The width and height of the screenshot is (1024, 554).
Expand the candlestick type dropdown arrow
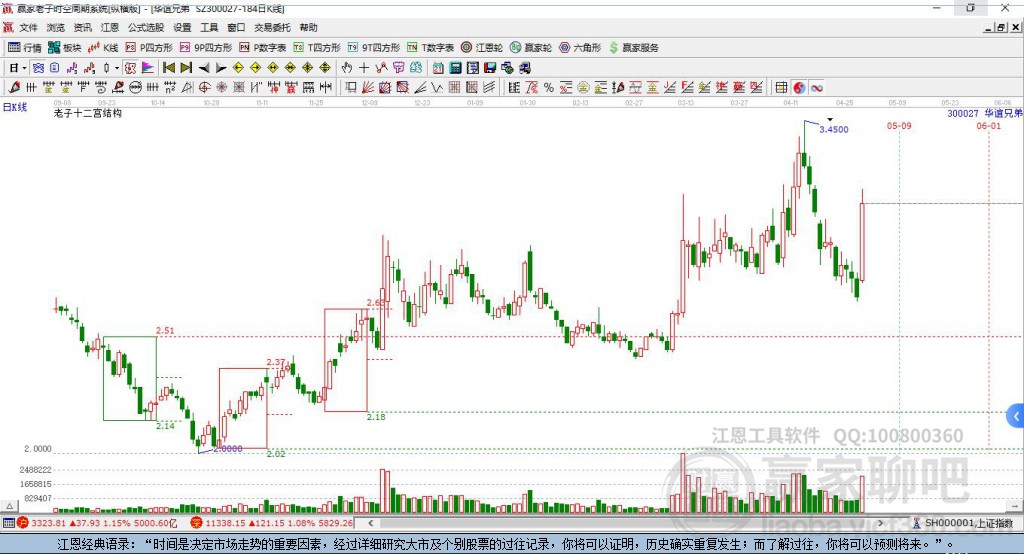(x=117, y=68)
